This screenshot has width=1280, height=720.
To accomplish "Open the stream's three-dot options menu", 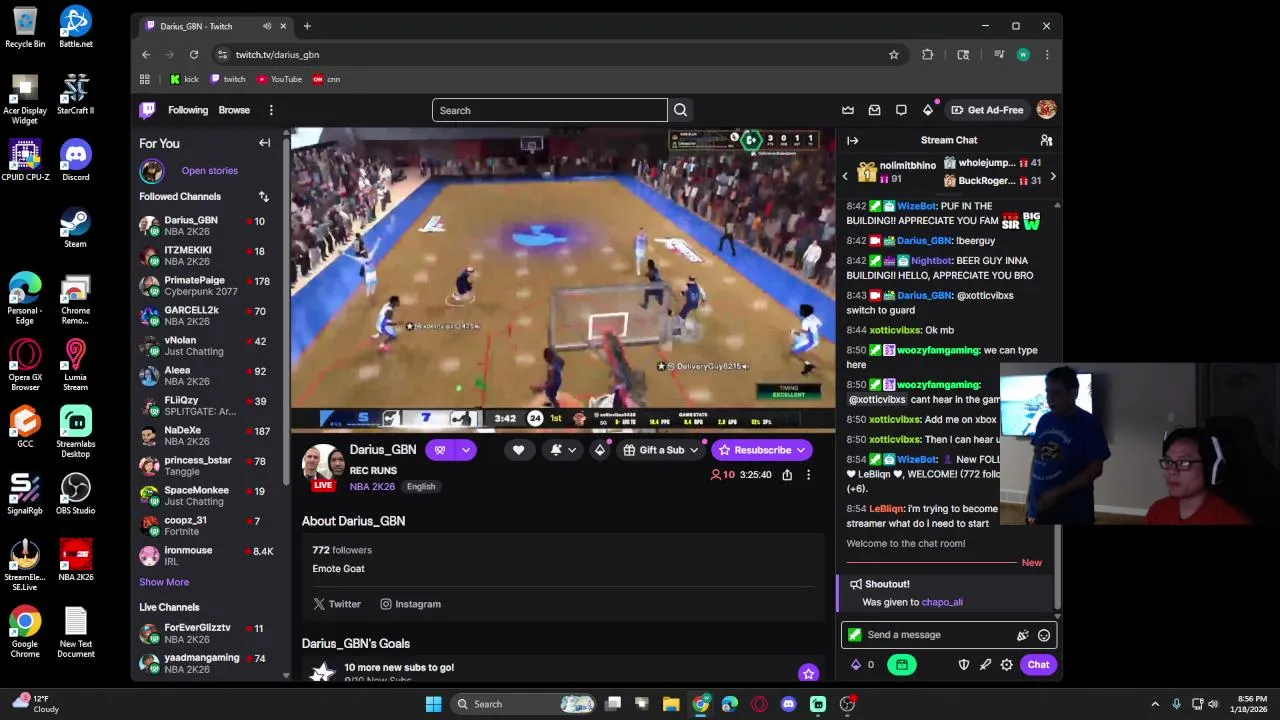I will [x=808, y=475].
